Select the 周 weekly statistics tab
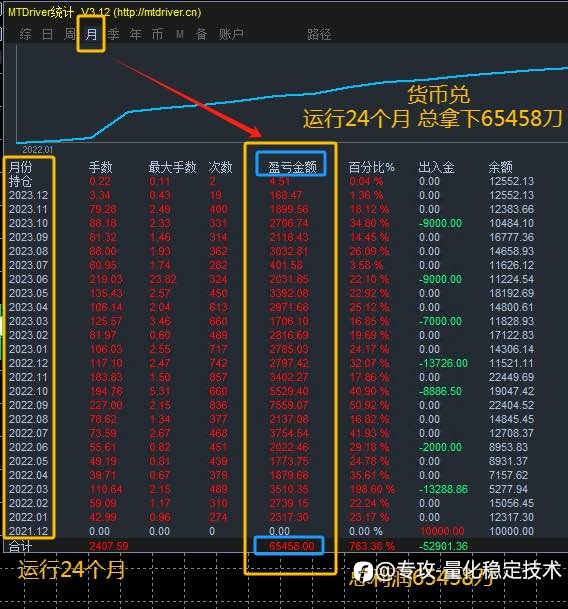Screen dimensions: 568x609 tap(70, 34)
